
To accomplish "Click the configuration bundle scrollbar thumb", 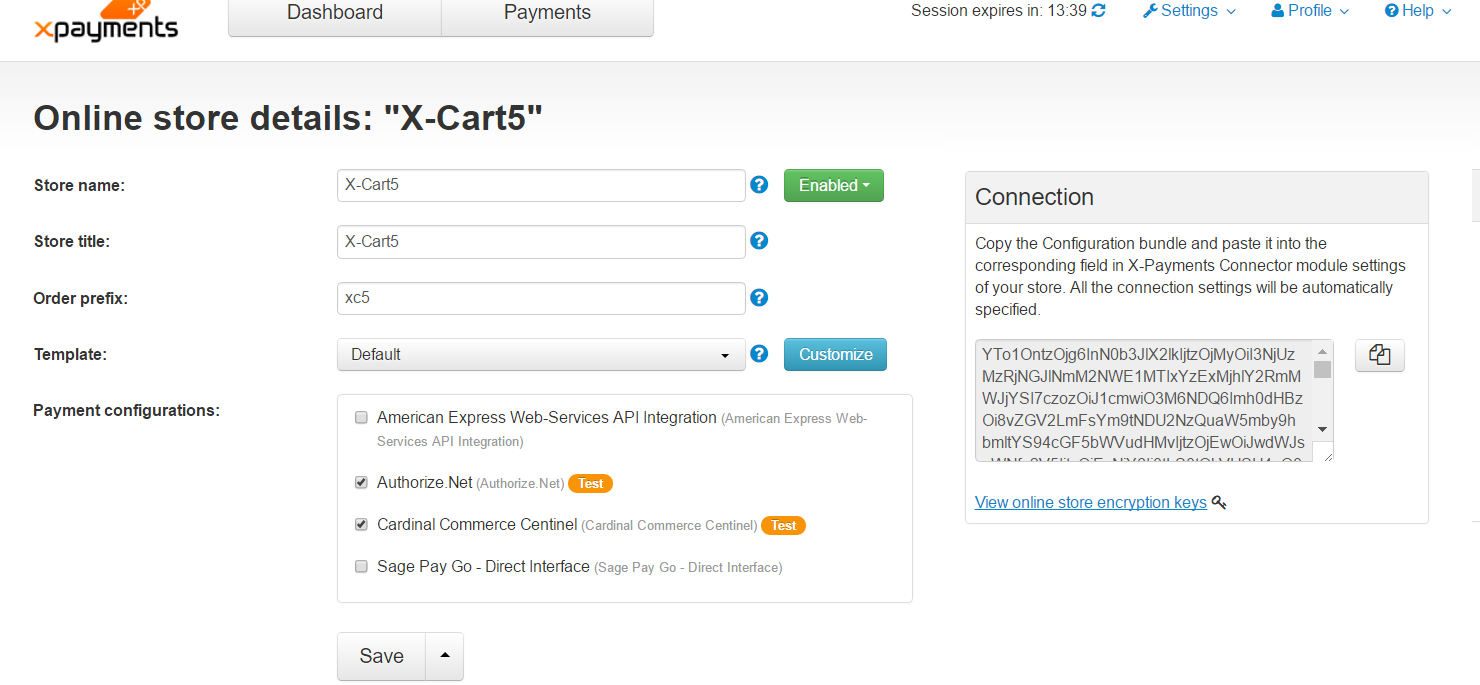I will pos(1322,369).
